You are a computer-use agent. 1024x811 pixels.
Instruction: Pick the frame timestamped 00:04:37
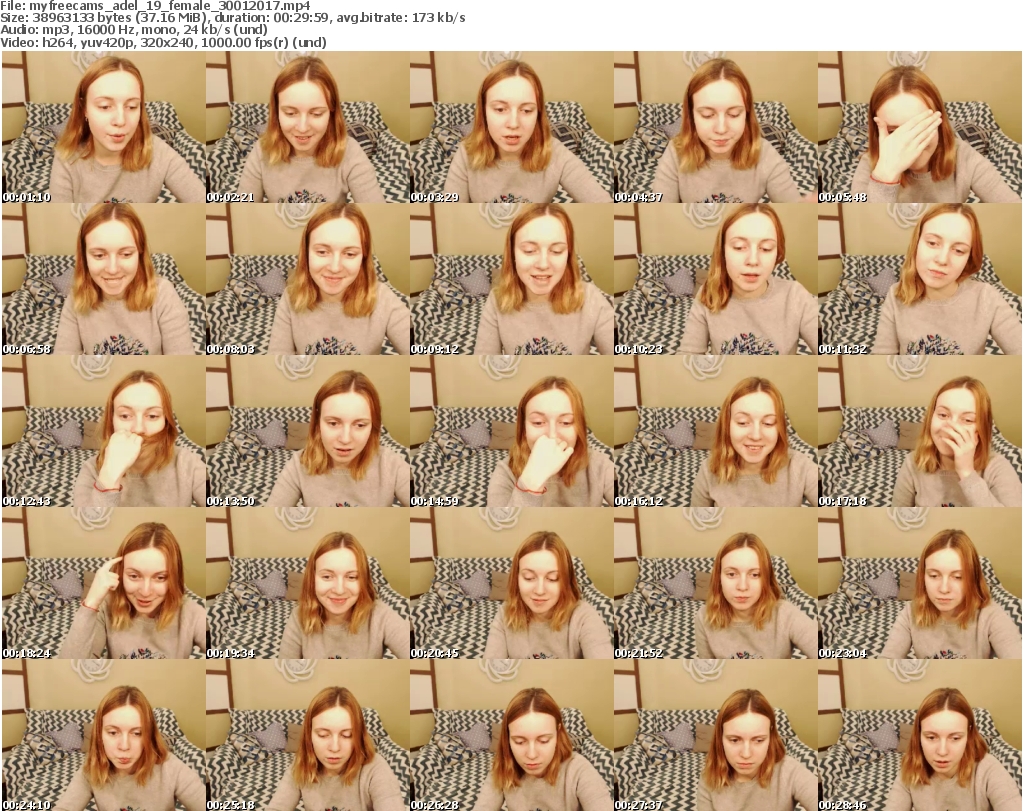pyautogui.click(x=716, y=127)
